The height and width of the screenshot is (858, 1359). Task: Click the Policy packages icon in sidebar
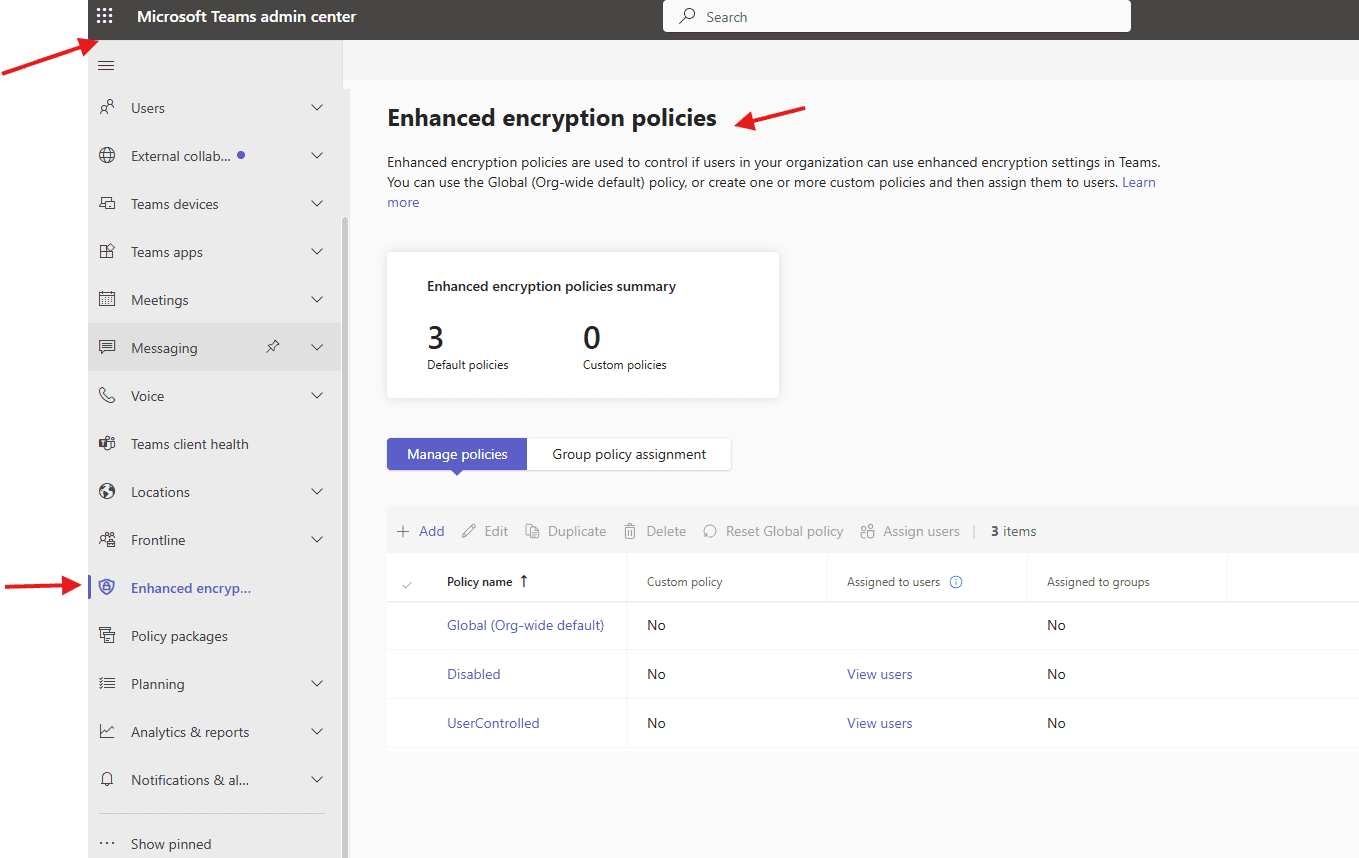pyautogui.click(x=107, y=635)
